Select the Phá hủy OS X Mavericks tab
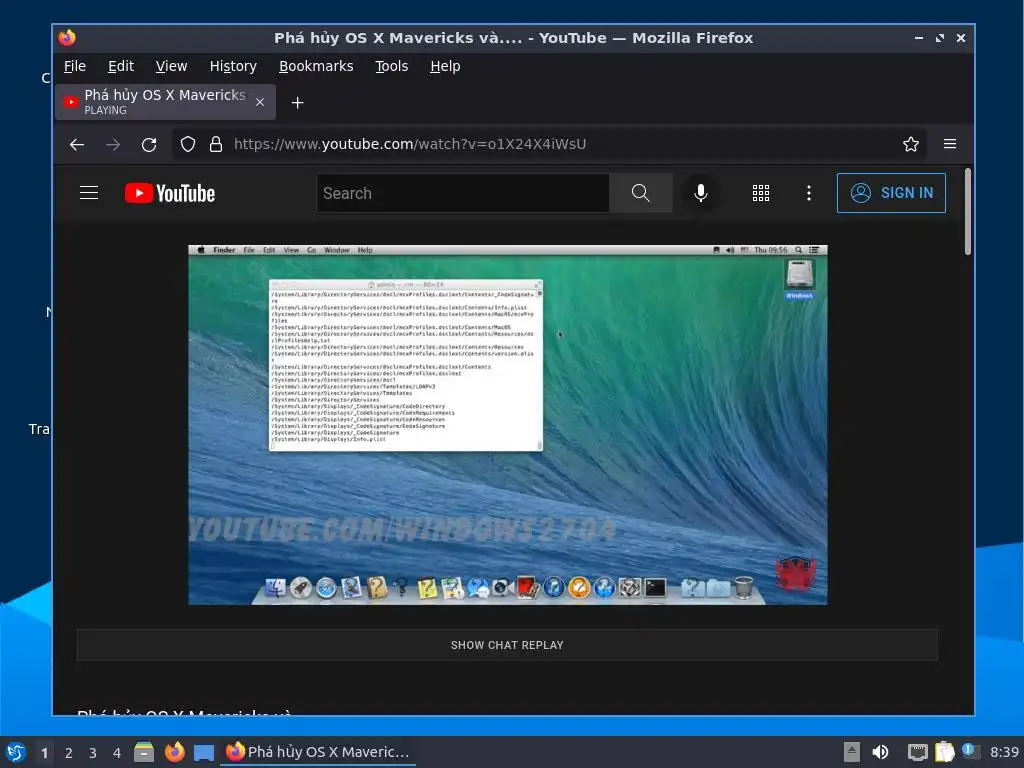 tap(165, 102)
